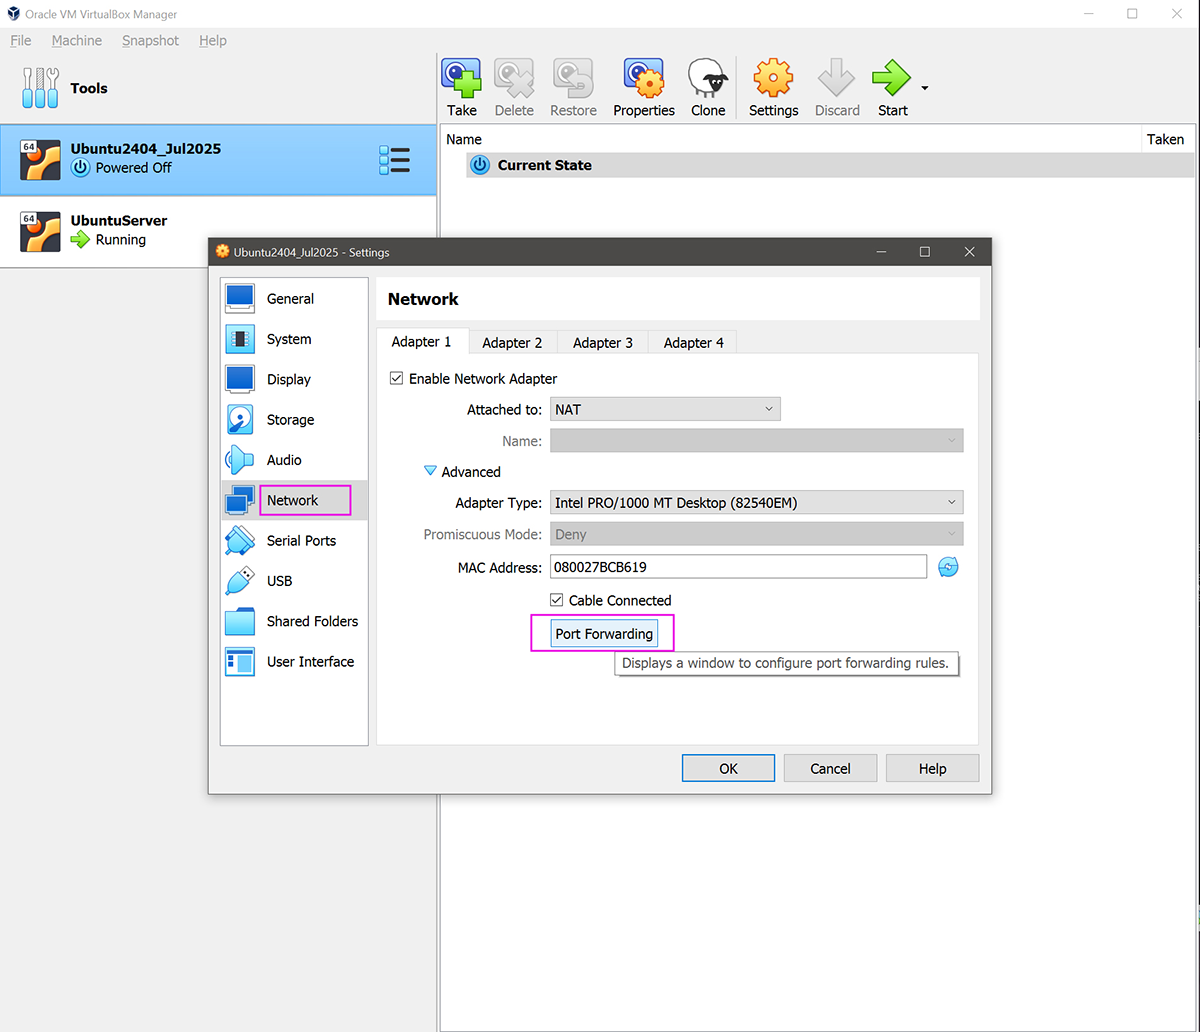This screenshot has width=1200, height=1032.
Task: Select the Storage settings disk icon
Action: (x=240, y=420)
